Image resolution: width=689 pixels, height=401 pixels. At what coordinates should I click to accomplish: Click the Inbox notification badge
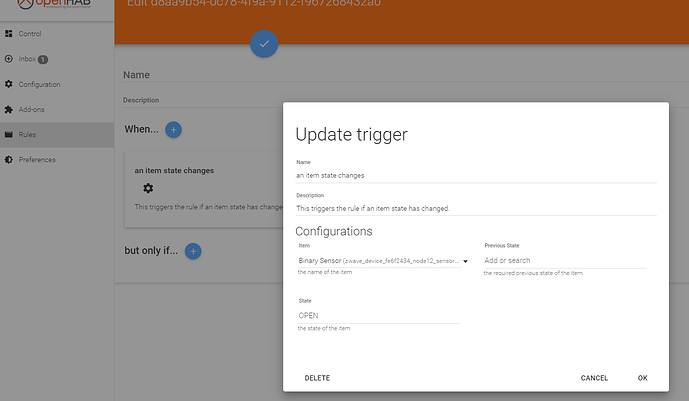[44, 59]
